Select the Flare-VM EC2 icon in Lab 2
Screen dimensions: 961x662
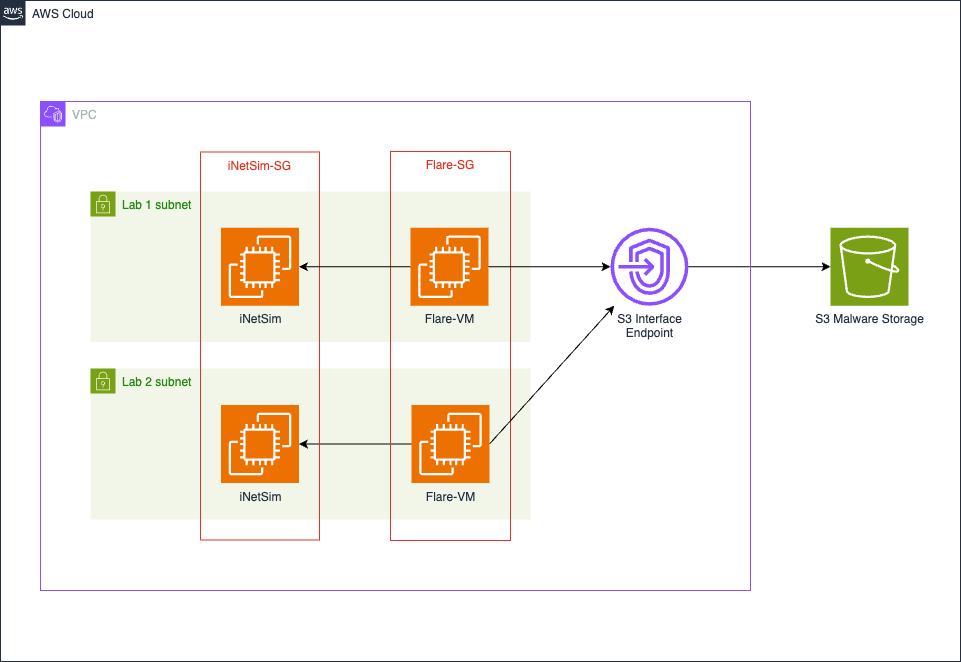pyautogui.click(x=450, y=444)
